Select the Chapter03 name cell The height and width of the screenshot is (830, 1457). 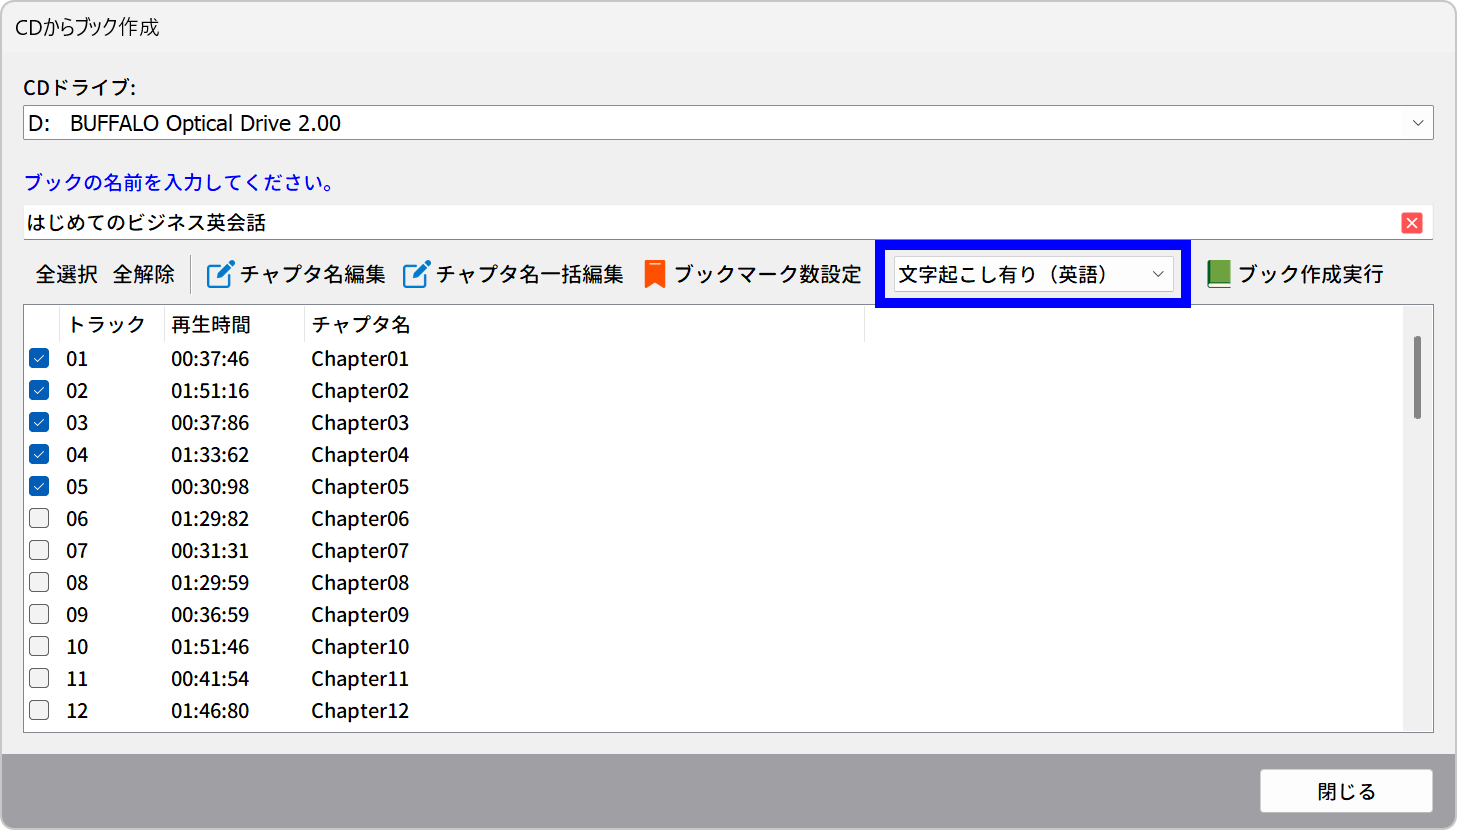coord(360,422)
